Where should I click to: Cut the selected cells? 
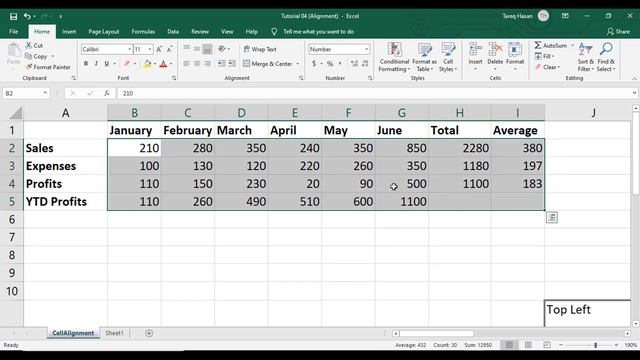coord(34,45)
